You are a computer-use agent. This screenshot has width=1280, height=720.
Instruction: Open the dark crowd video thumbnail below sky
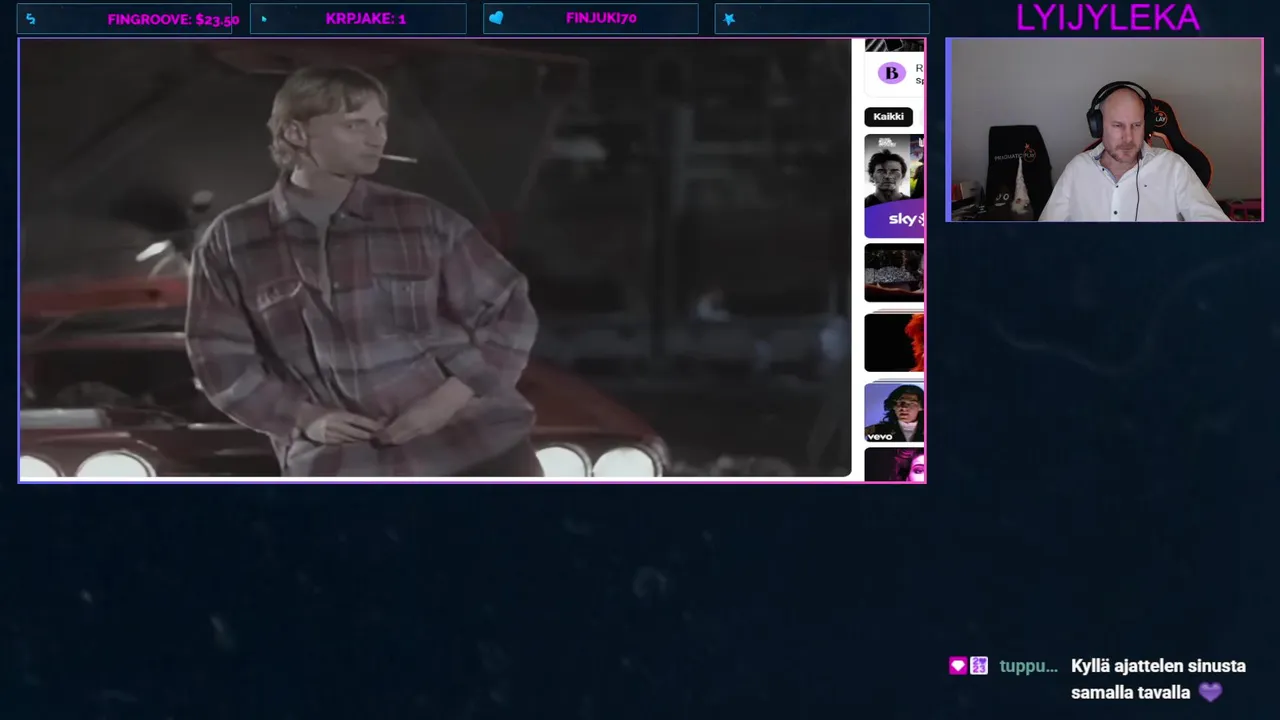(x=894, y=273)
